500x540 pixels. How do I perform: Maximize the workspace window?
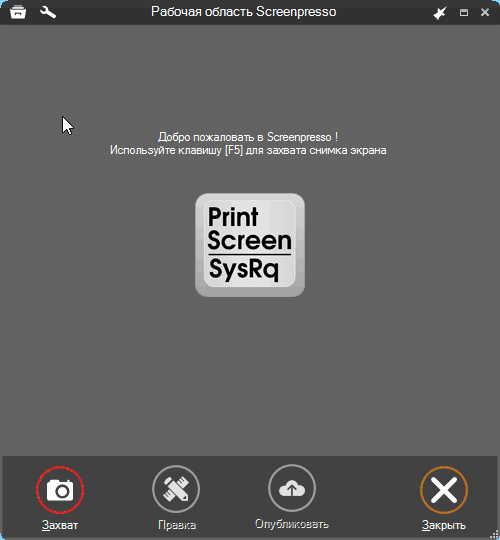tap(464, 13)
